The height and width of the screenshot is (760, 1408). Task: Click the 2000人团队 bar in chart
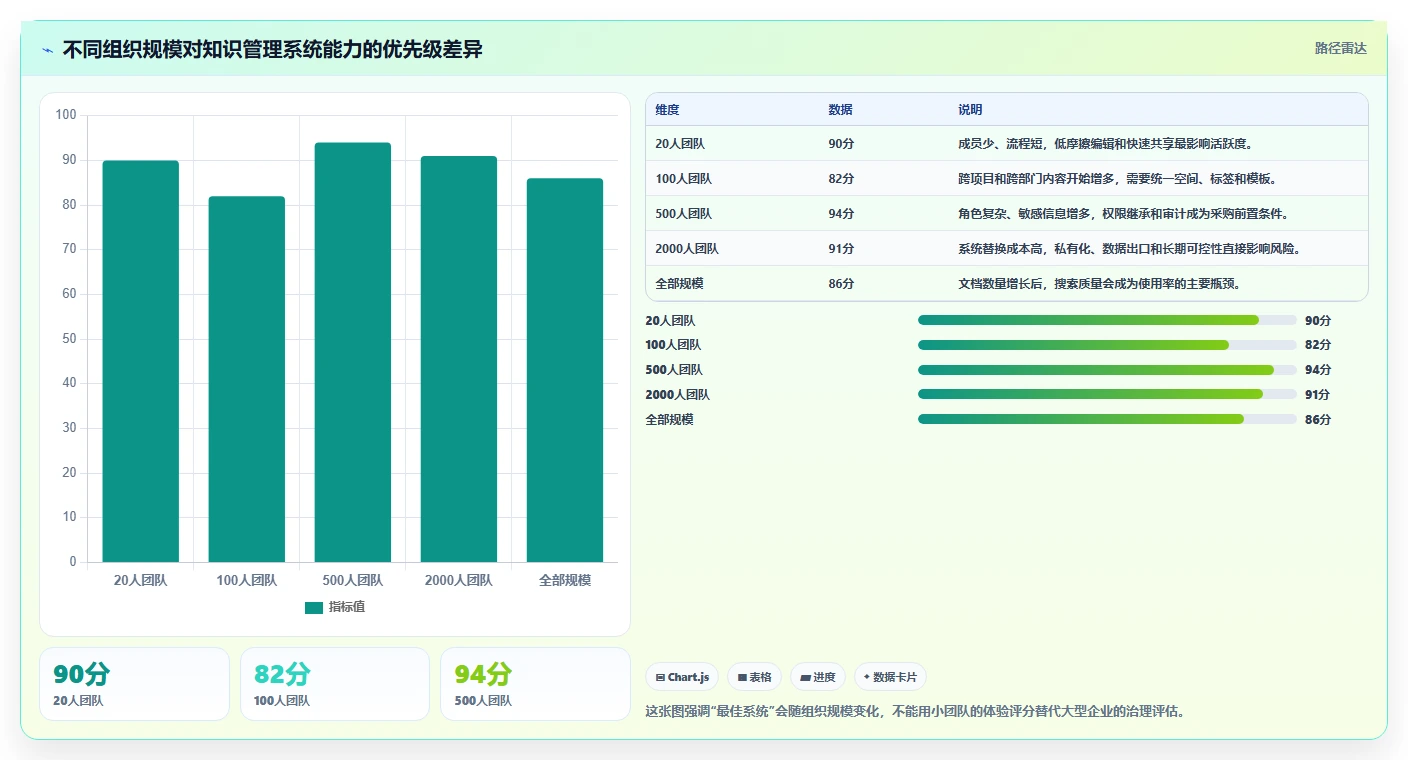coord(459,359)
